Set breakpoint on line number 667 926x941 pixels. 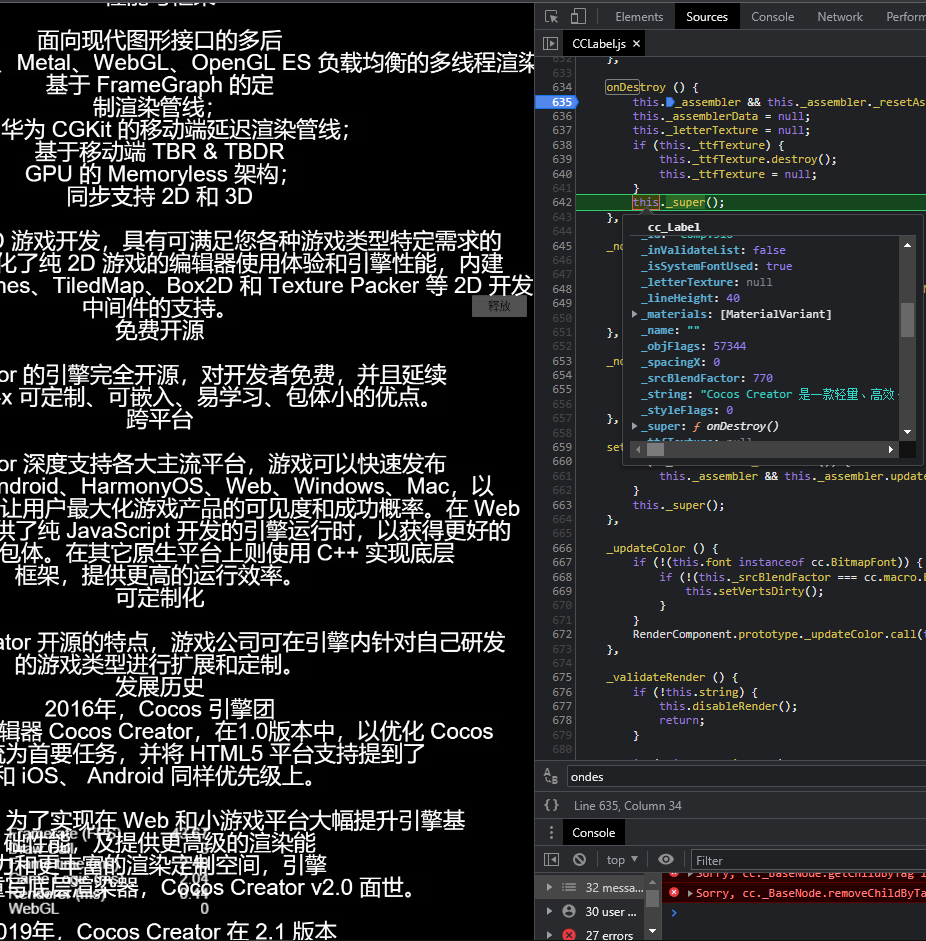562,562
